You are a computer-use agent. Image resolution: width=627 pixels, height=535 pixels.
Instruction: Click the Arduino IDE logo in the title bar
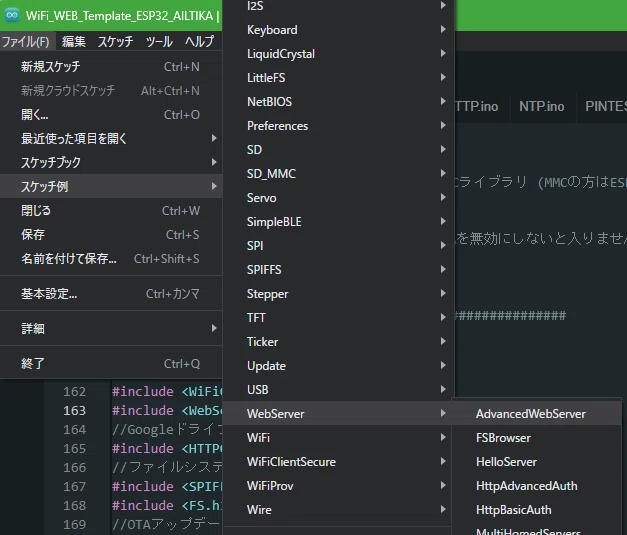click(x=12, y=15)
